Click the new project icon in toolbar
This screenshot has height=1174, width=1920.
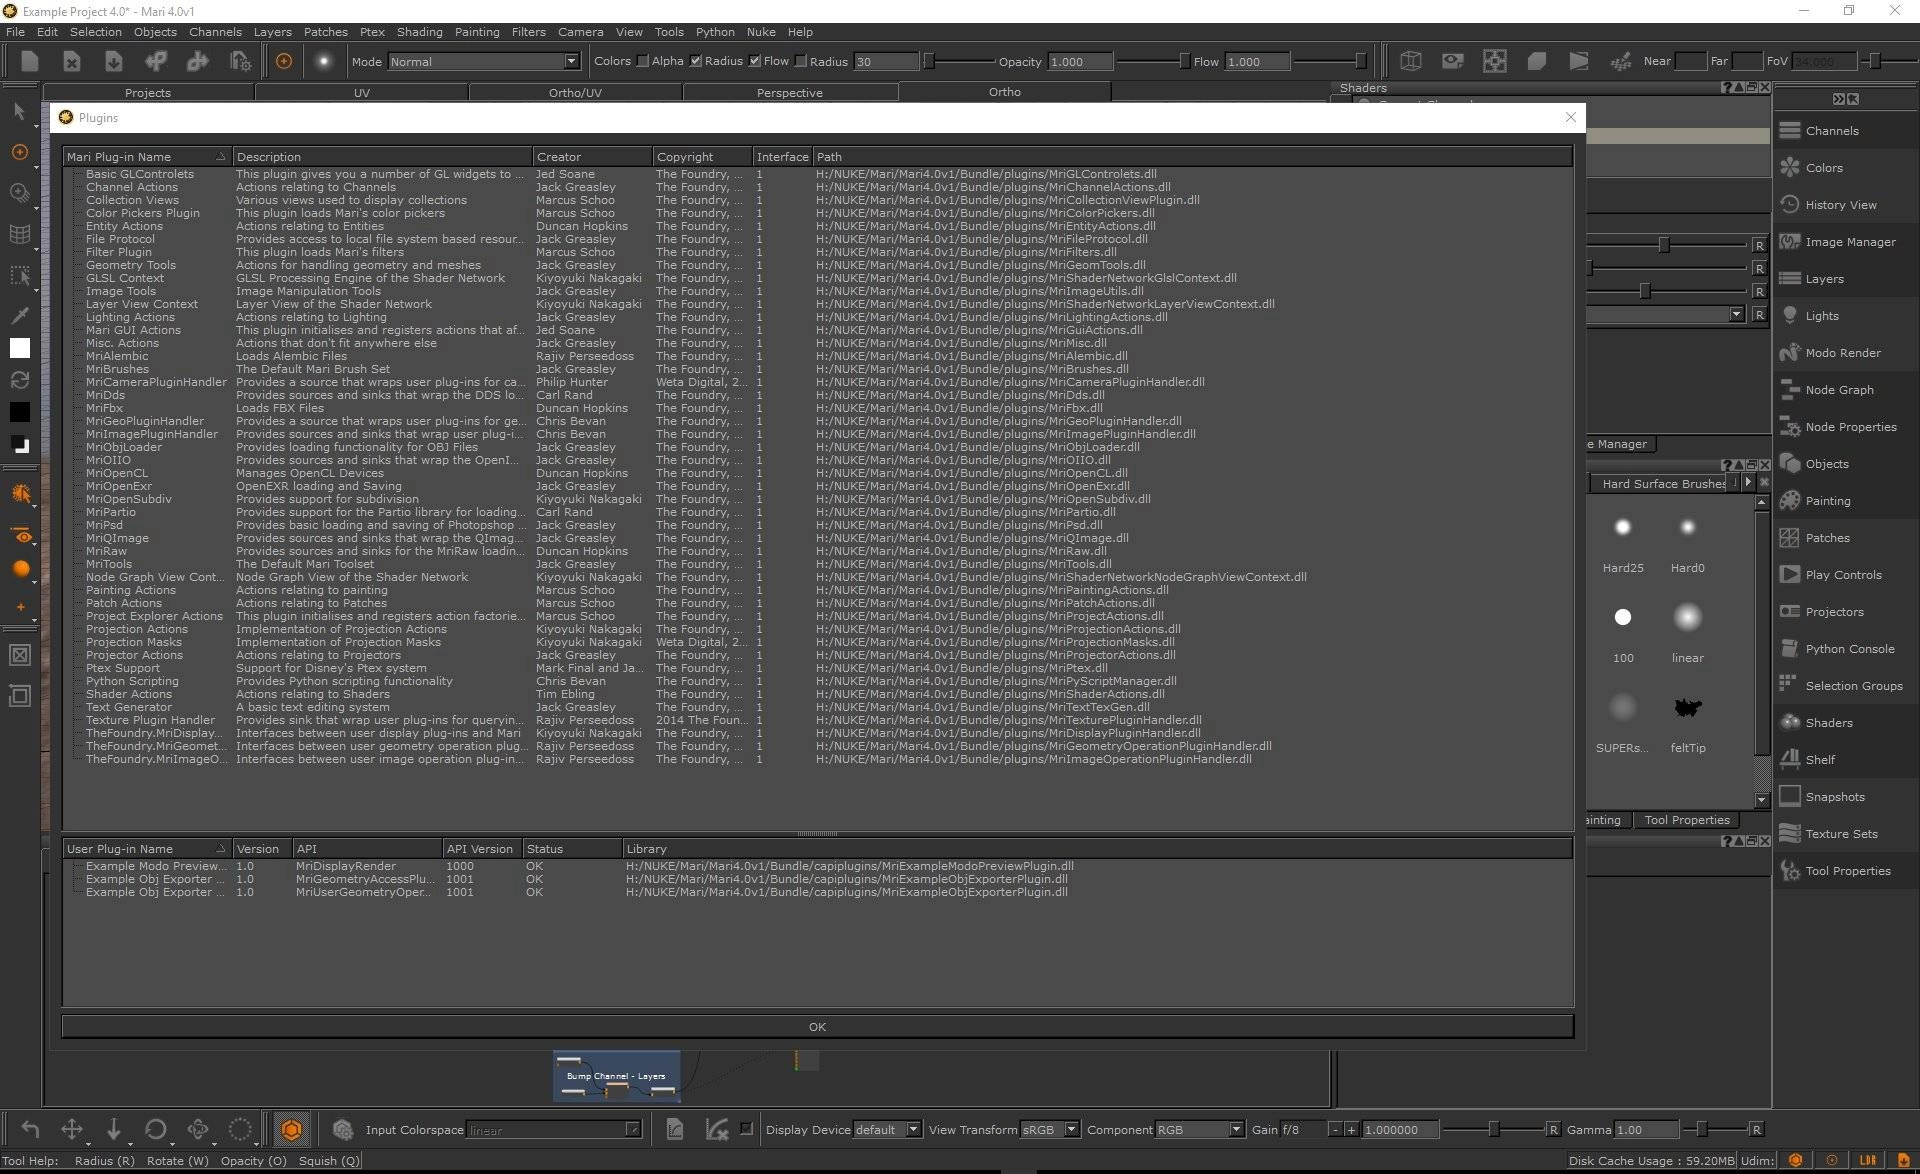tap(30, 62)
